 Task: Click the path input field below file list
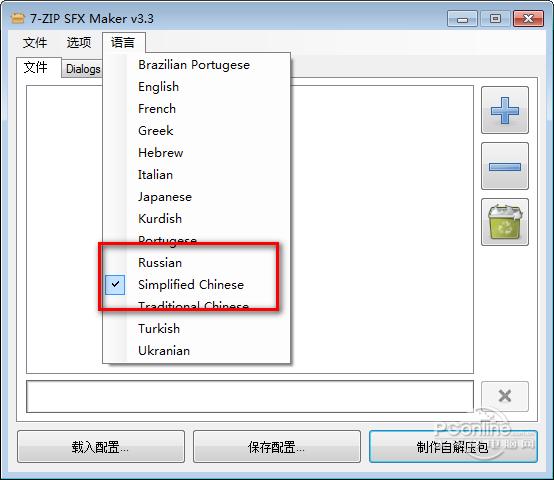click(250, 396)
